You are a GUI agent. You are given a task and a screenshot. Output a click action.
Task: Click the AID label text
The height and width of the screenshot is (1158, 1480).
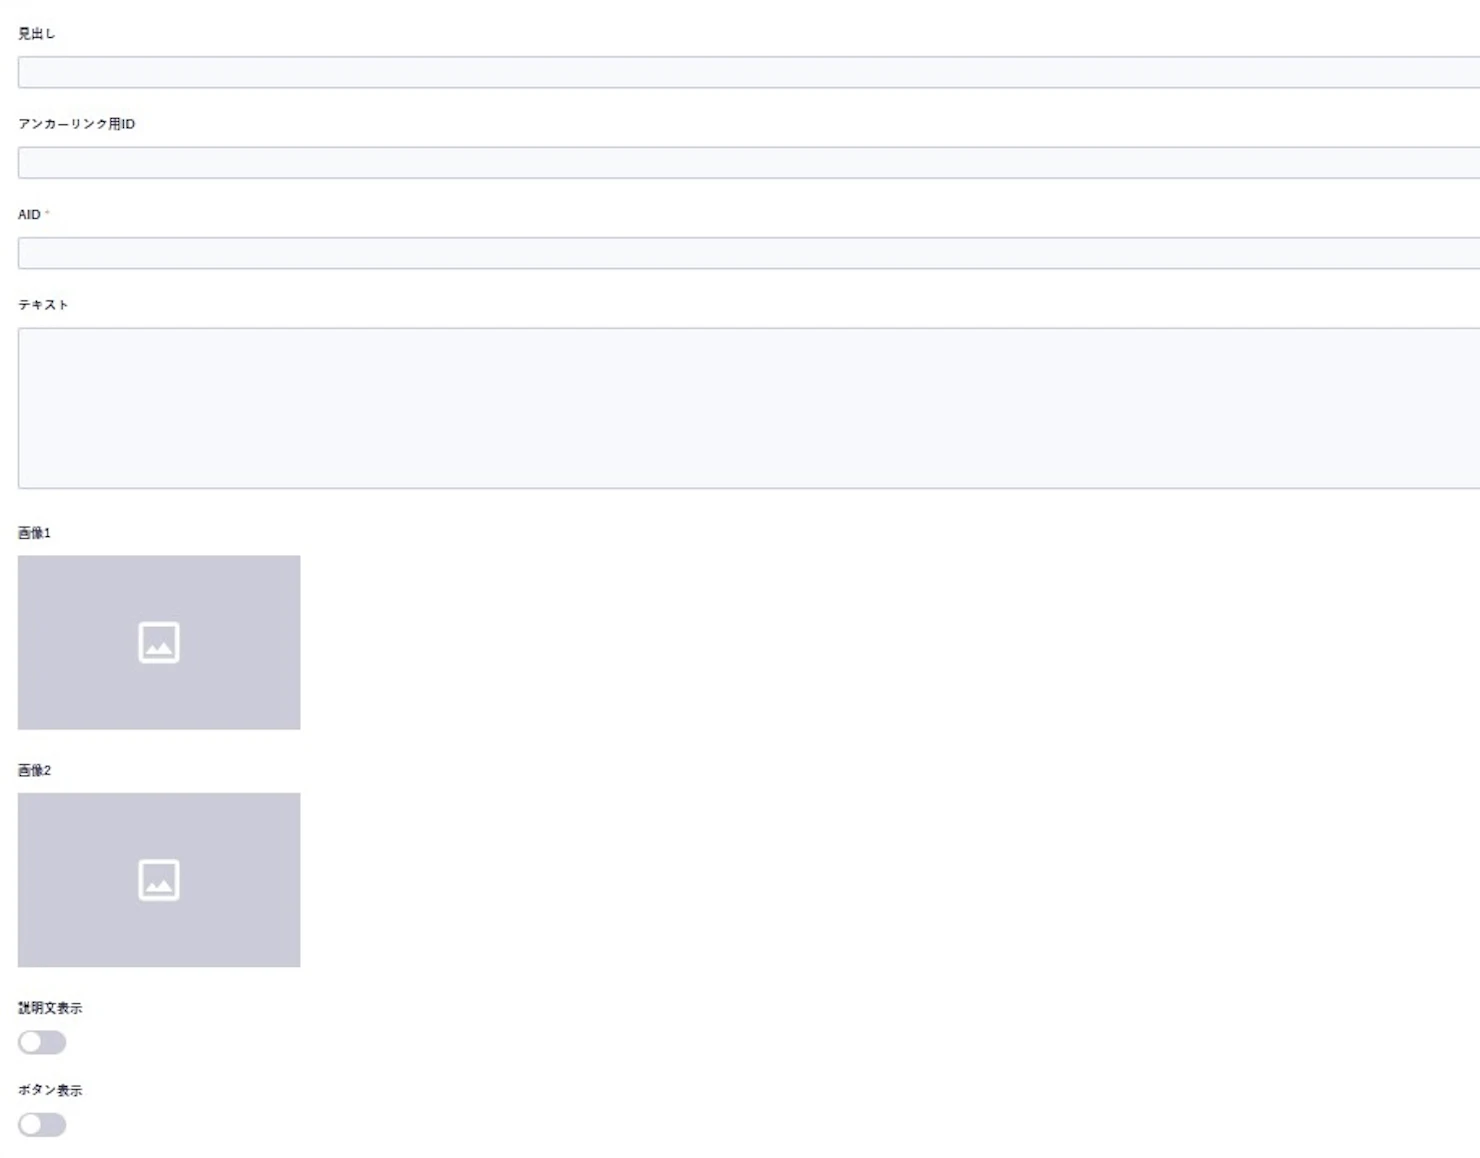29,215
